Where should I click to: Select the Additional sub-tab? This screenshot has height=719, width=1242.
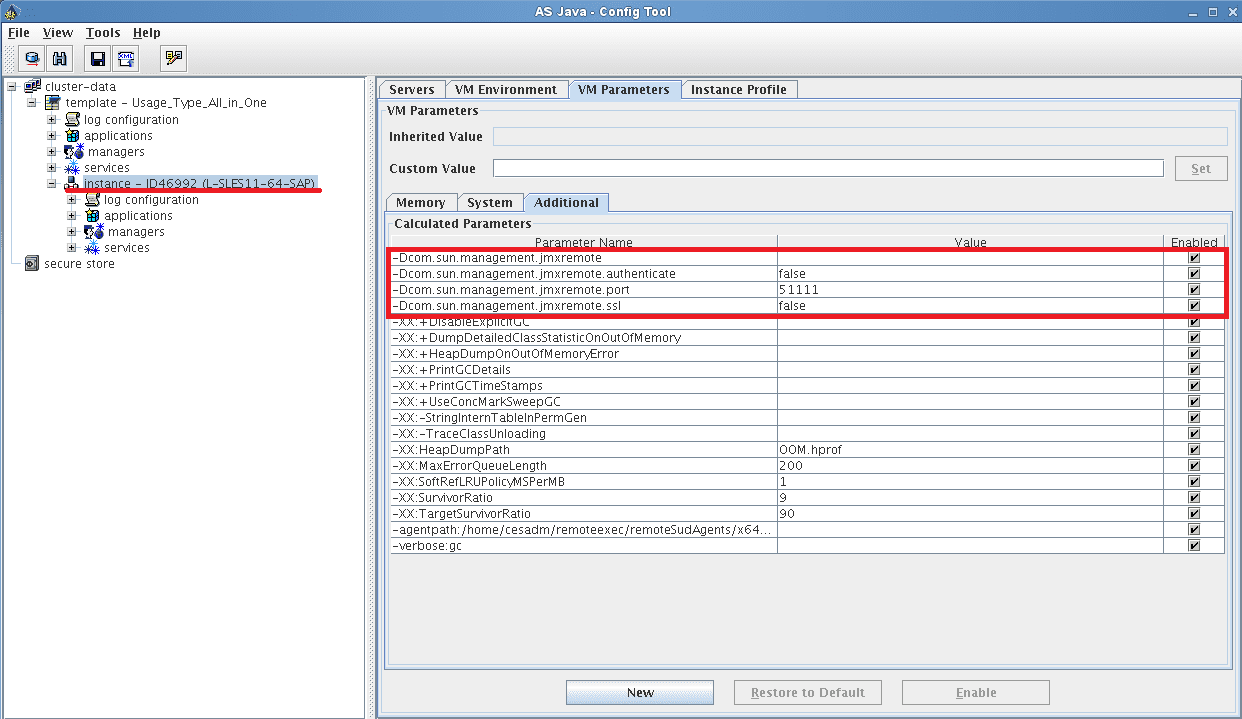[567, 203]
